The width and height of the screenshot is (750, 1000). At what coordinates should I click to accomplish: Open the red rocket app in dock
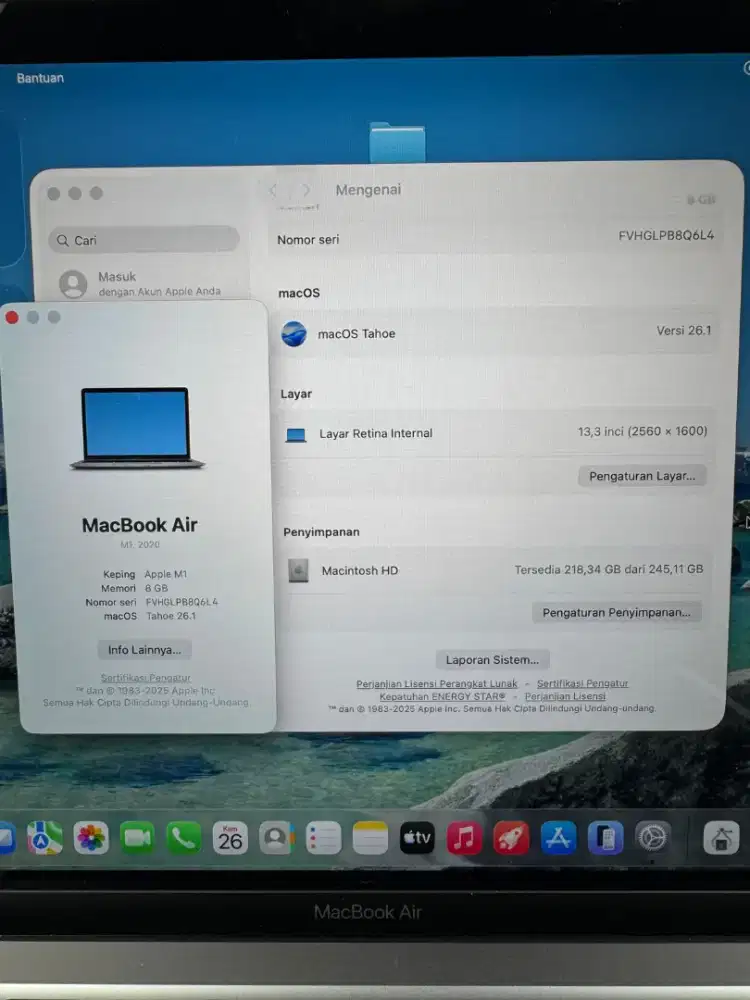coord(511,837)
